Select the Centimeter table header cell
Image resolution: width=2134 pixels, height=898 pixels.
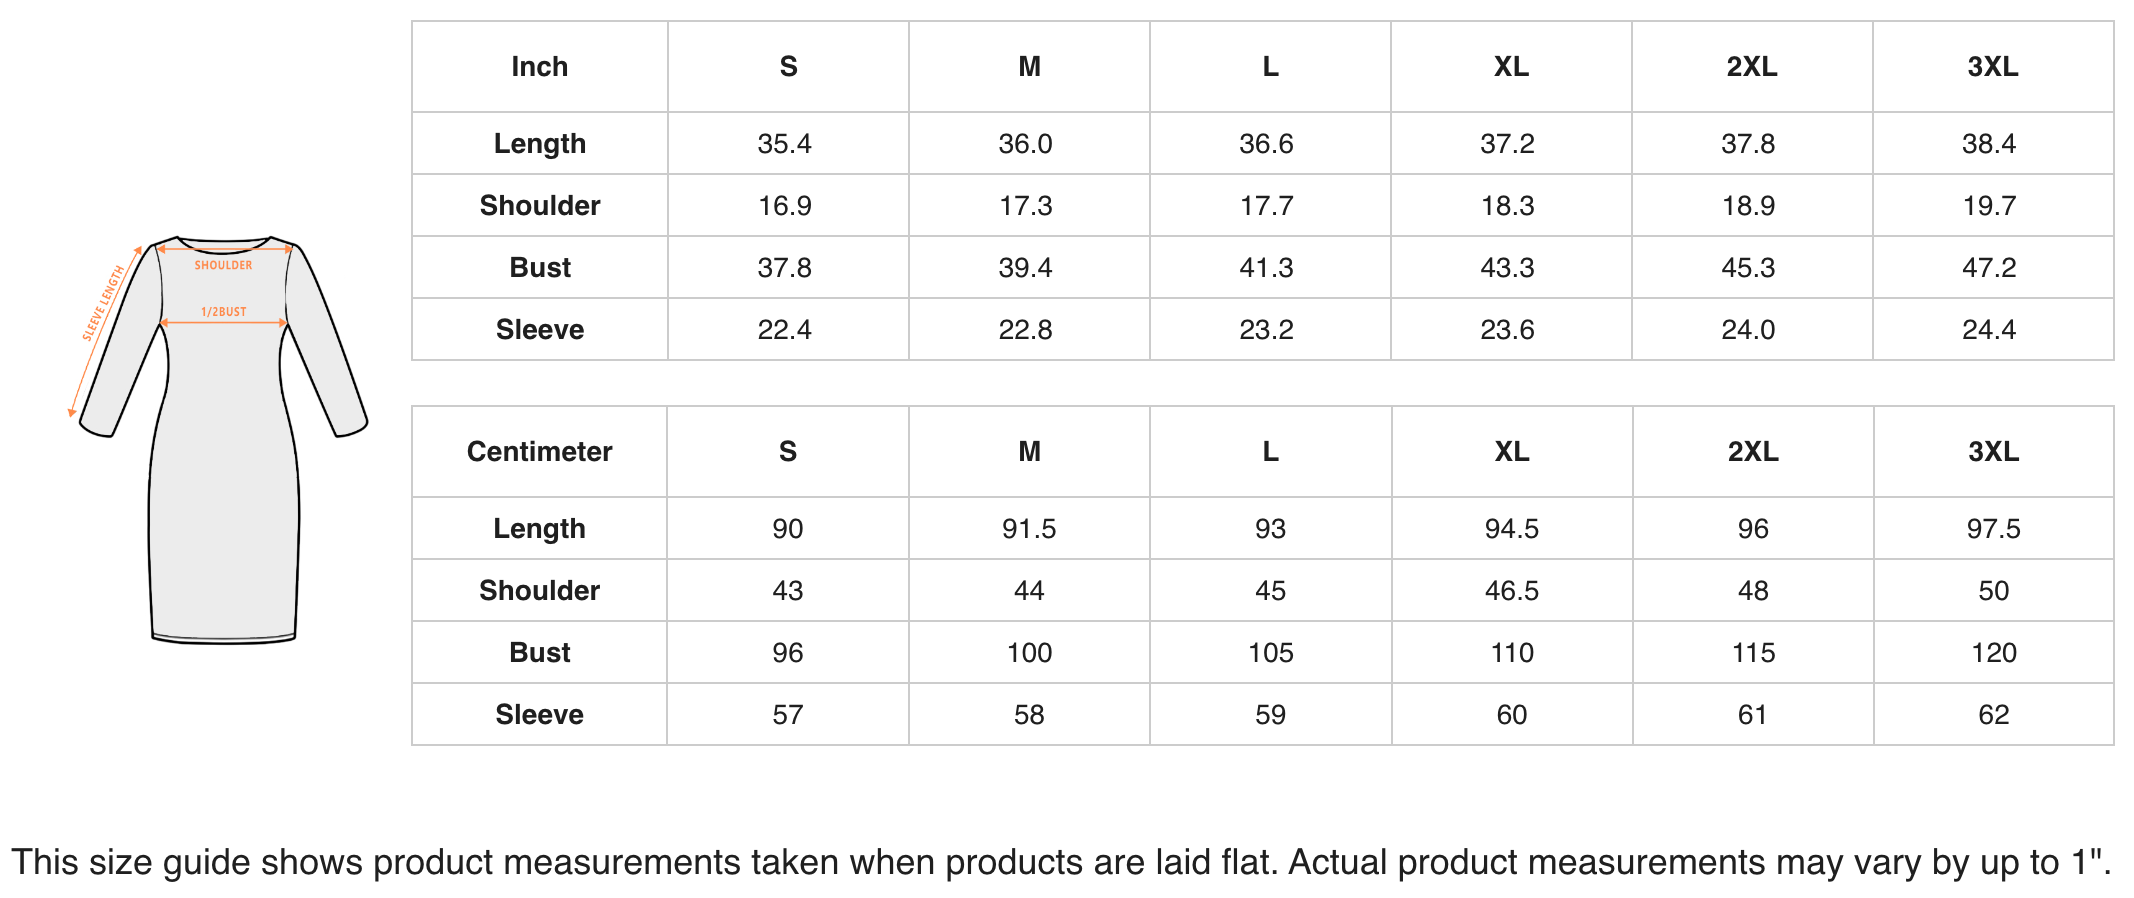point(540,452)
